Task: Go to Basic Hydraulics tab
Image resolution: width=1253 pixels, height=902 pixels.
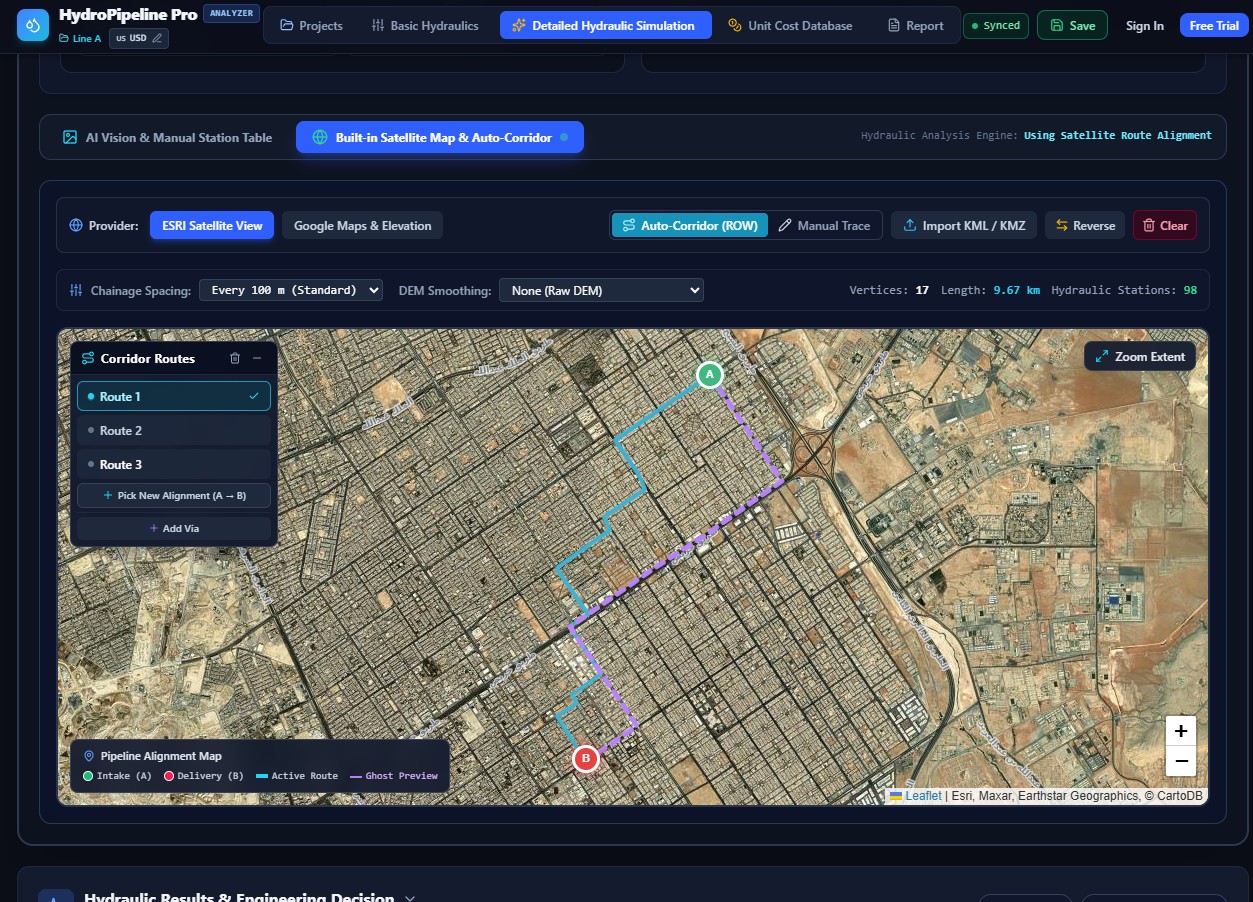Action: (x=425, y=26)
